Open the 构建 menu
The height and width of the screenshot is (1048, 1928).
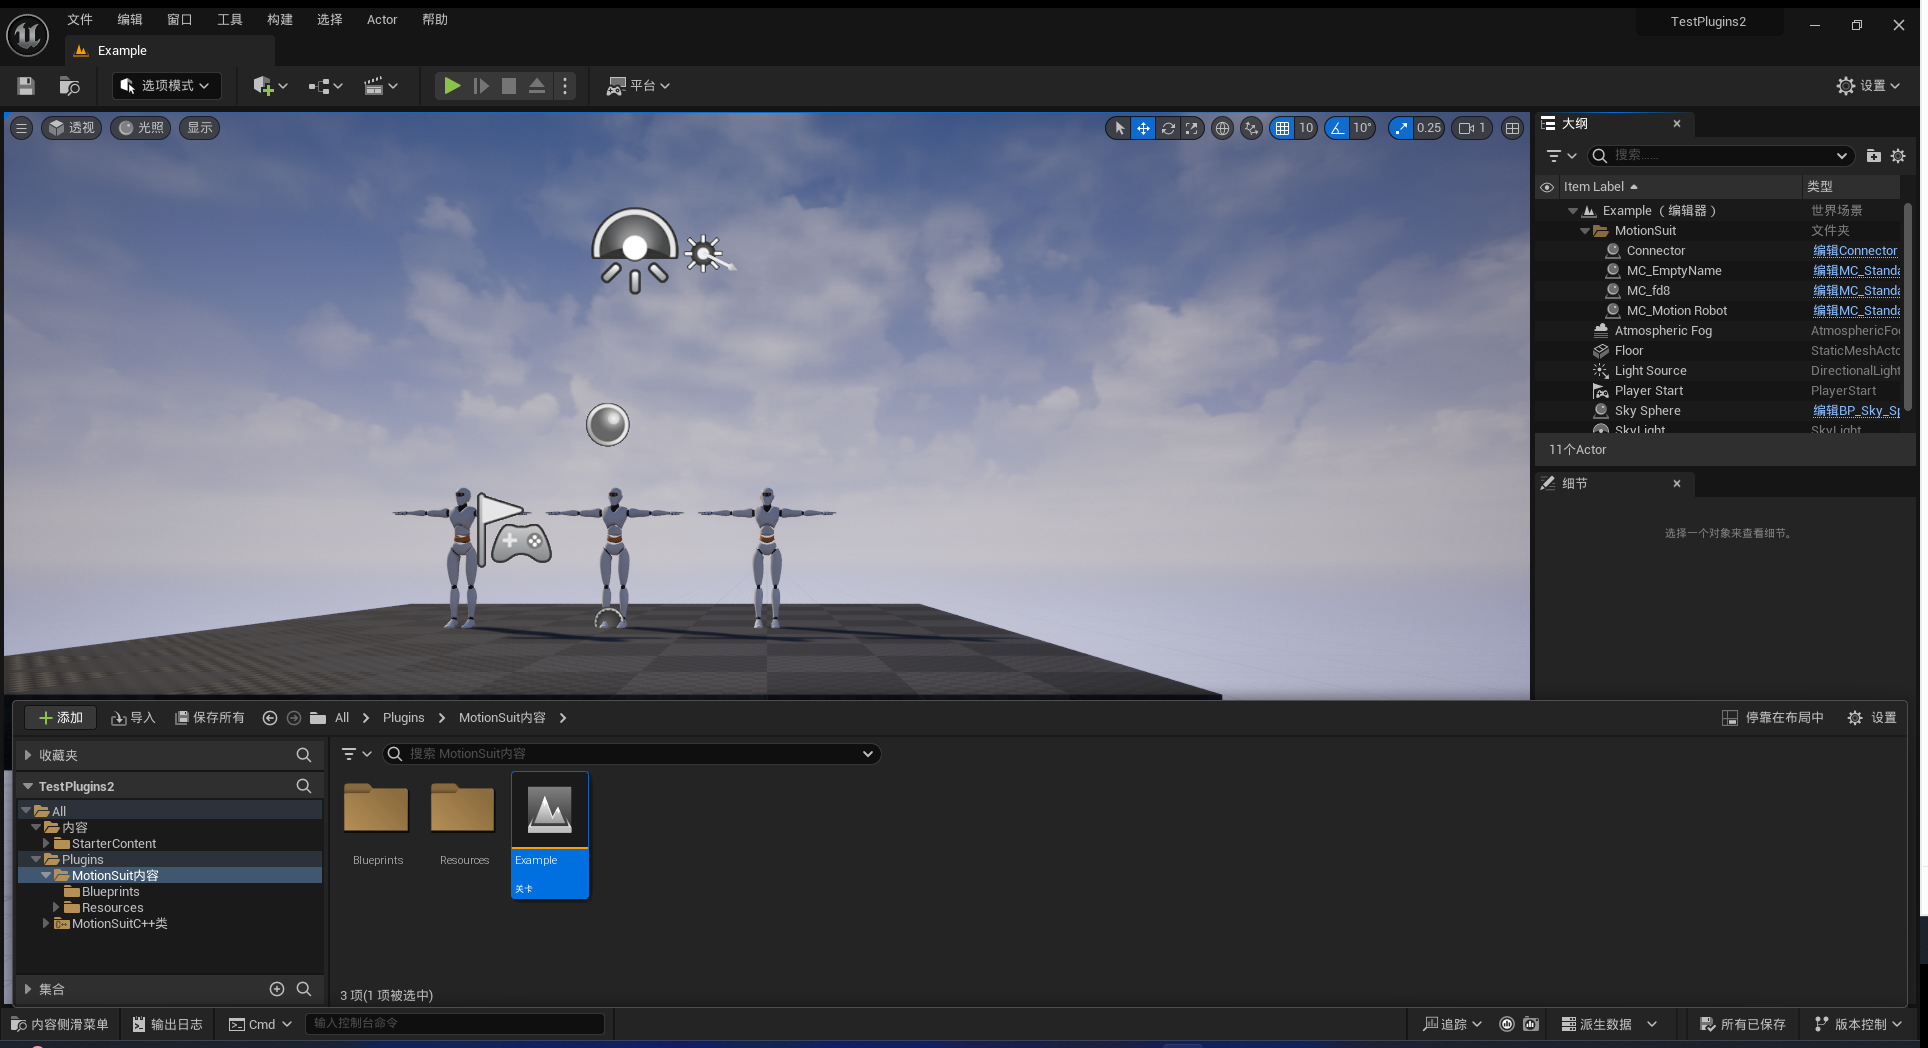click(280, 20)
